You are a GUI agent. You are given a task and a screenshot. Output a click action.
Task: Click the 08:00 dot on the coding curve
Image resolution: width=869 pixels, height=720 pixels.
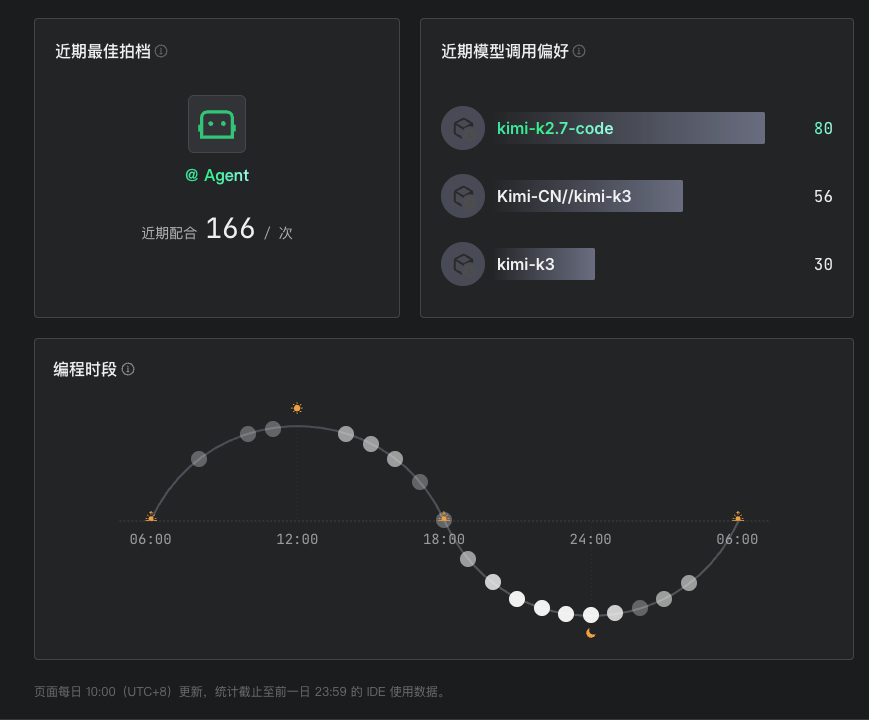tap(199, 459)
